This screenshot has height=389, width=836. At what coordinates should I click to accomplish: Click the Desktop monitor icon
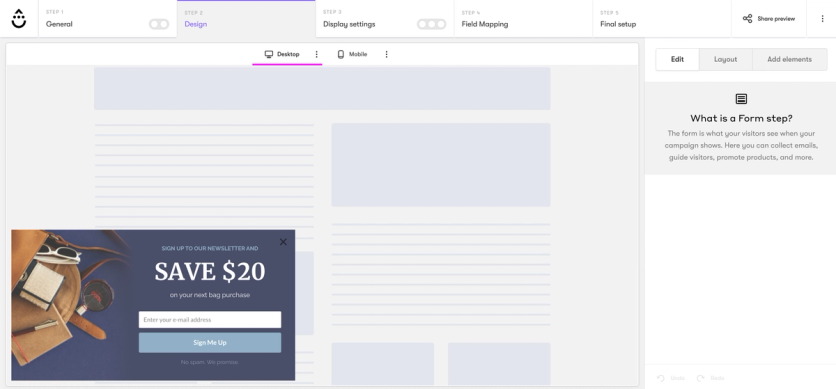click(269, 54)
